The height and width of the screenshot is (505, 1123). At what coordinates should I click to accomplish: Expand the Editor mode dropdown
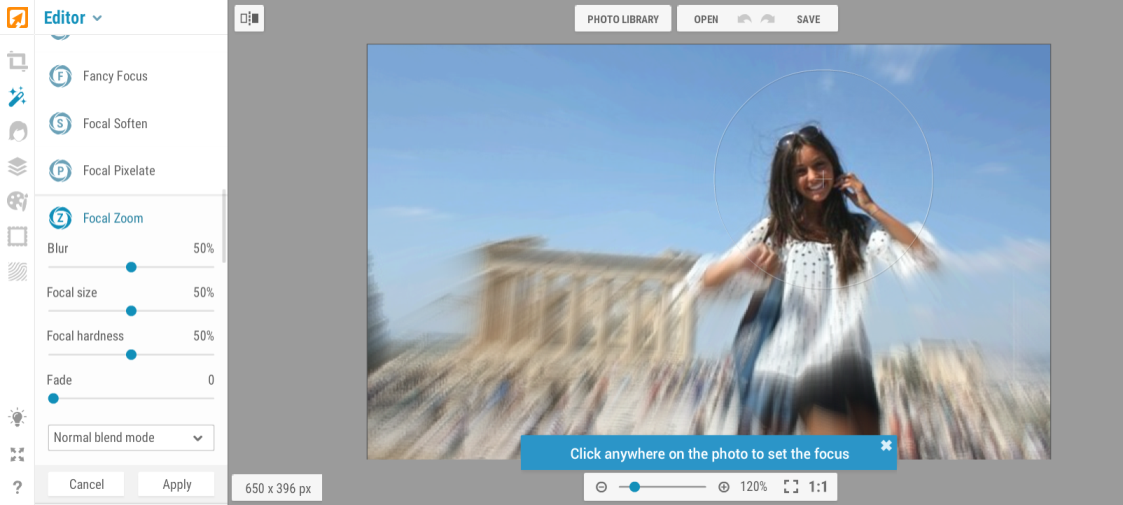73,17
